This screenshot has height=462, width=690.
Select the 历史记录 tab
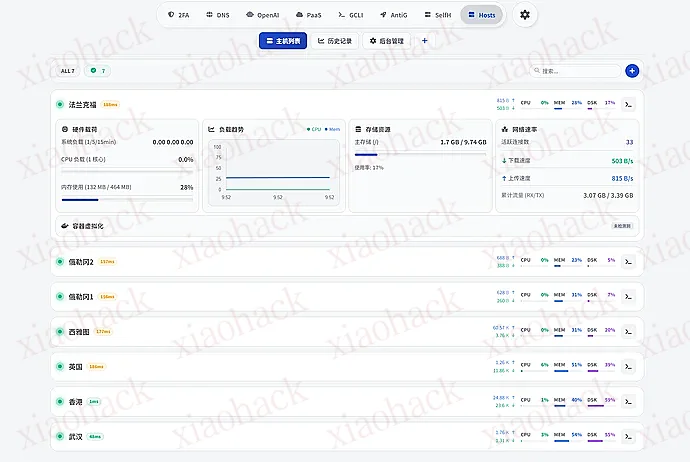pos(334,41)
